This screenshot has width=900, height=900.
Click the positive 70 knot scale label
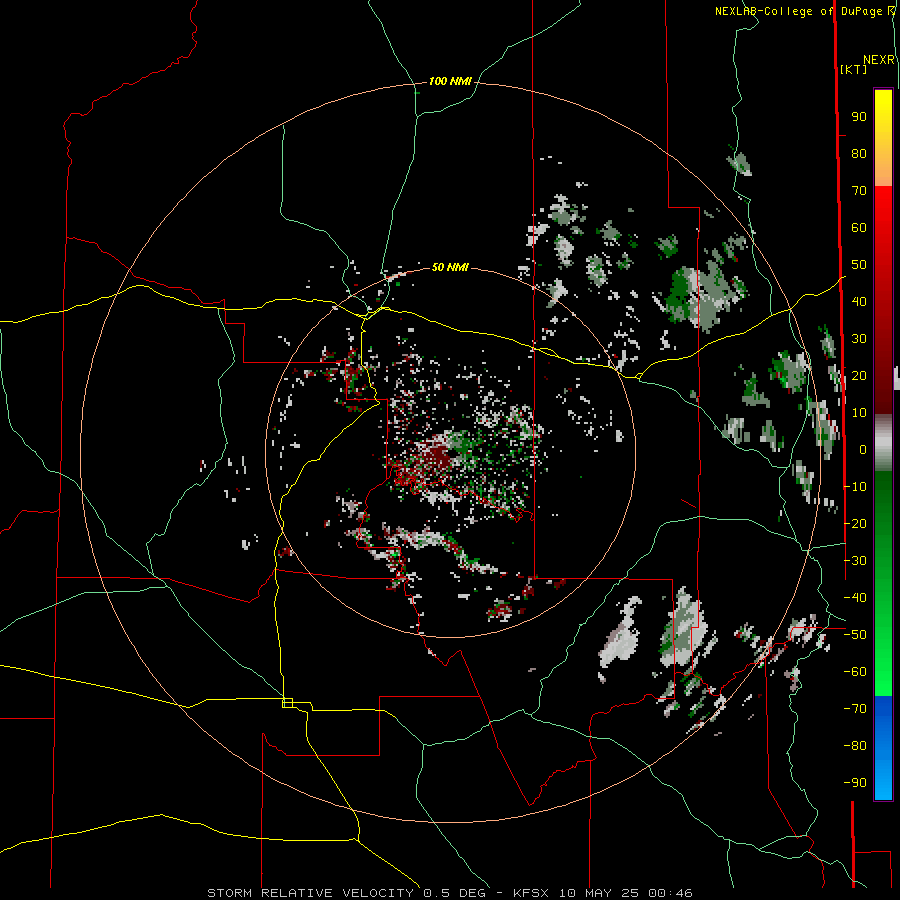[x=859, y=191]
